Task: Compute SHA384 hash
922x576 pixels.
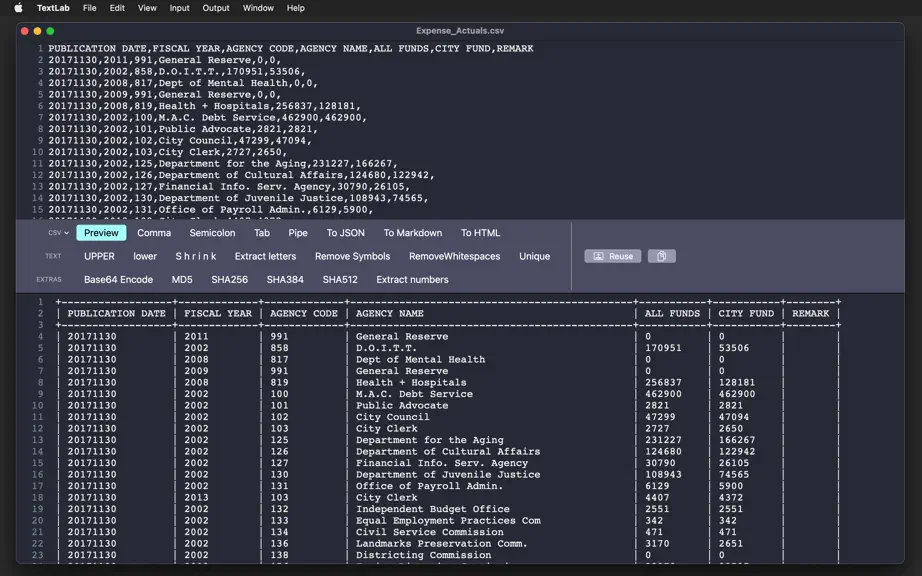Action: (285, 280)
